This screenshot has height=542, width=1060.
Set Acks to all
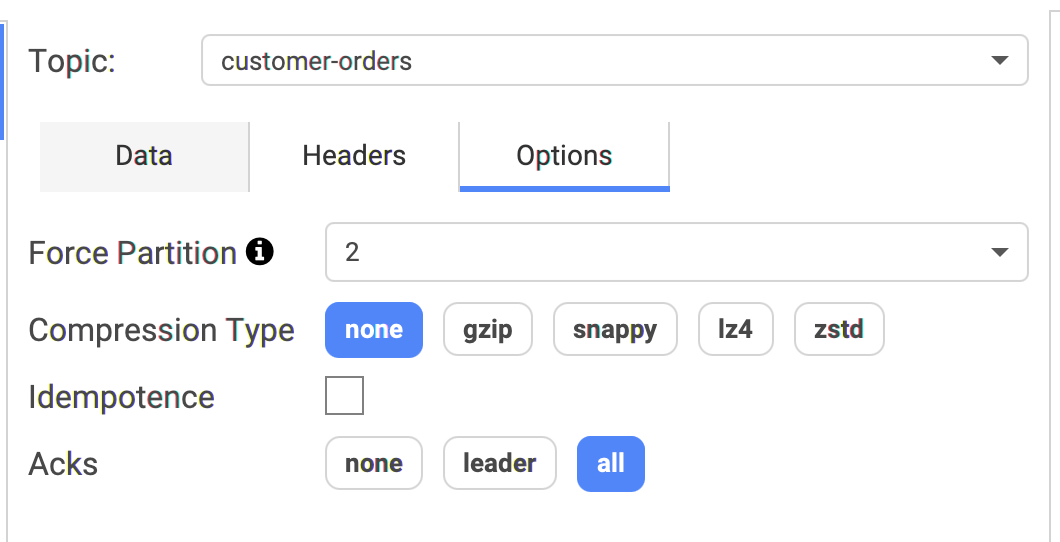610,464
